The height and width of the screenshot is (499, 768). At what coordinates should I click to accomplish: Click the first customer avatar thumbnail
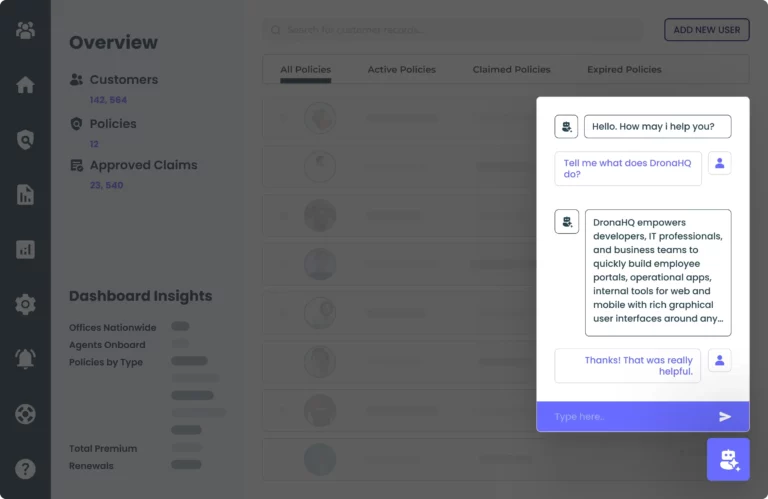tap(320, 118)
